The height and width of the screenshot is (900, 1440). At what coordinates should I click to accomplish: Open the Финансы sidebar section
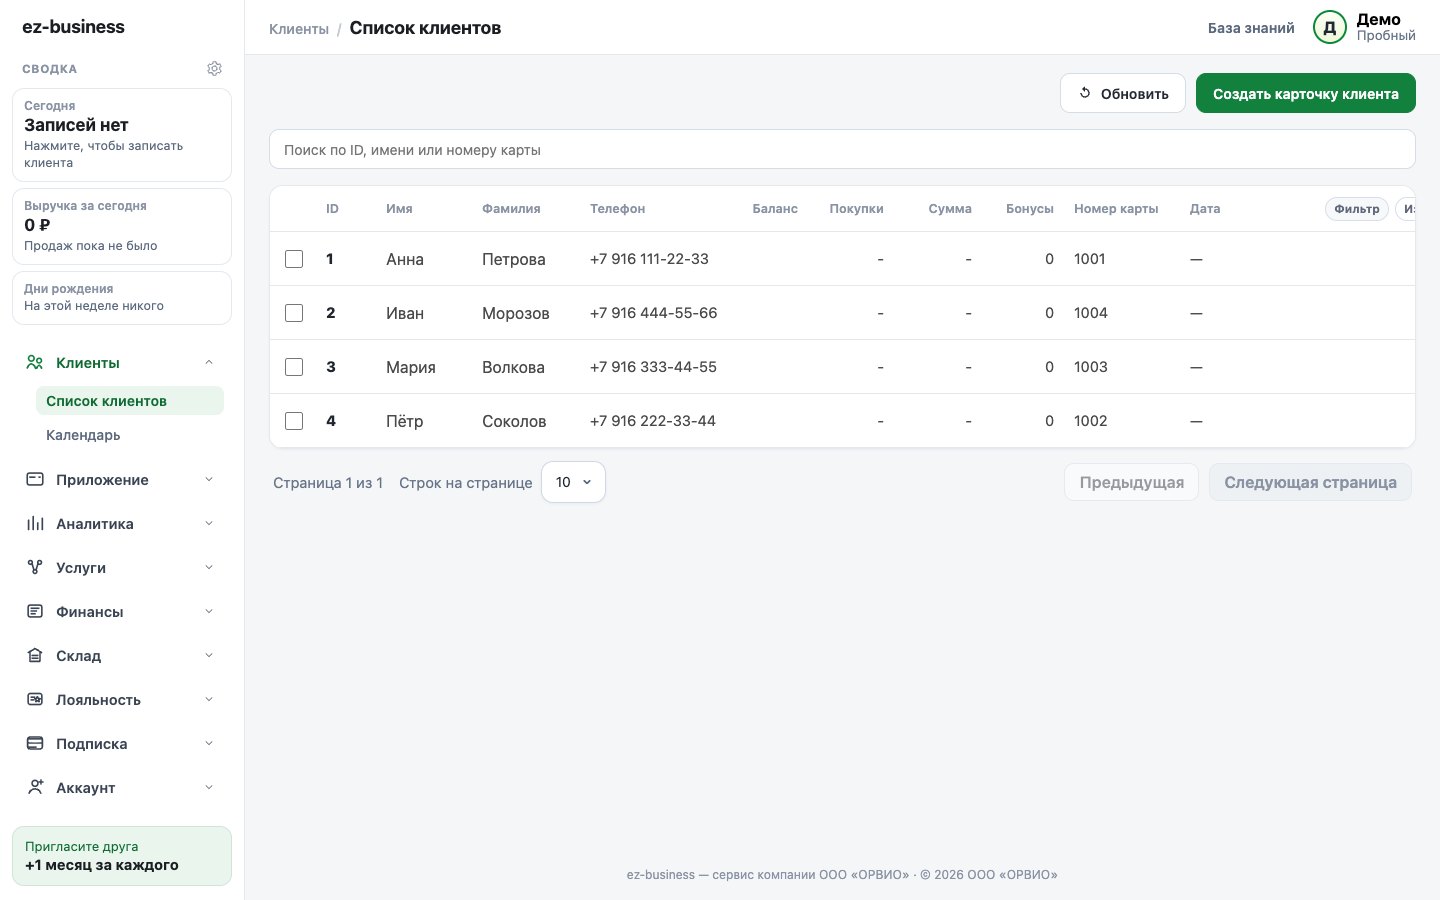pos(122,612)
